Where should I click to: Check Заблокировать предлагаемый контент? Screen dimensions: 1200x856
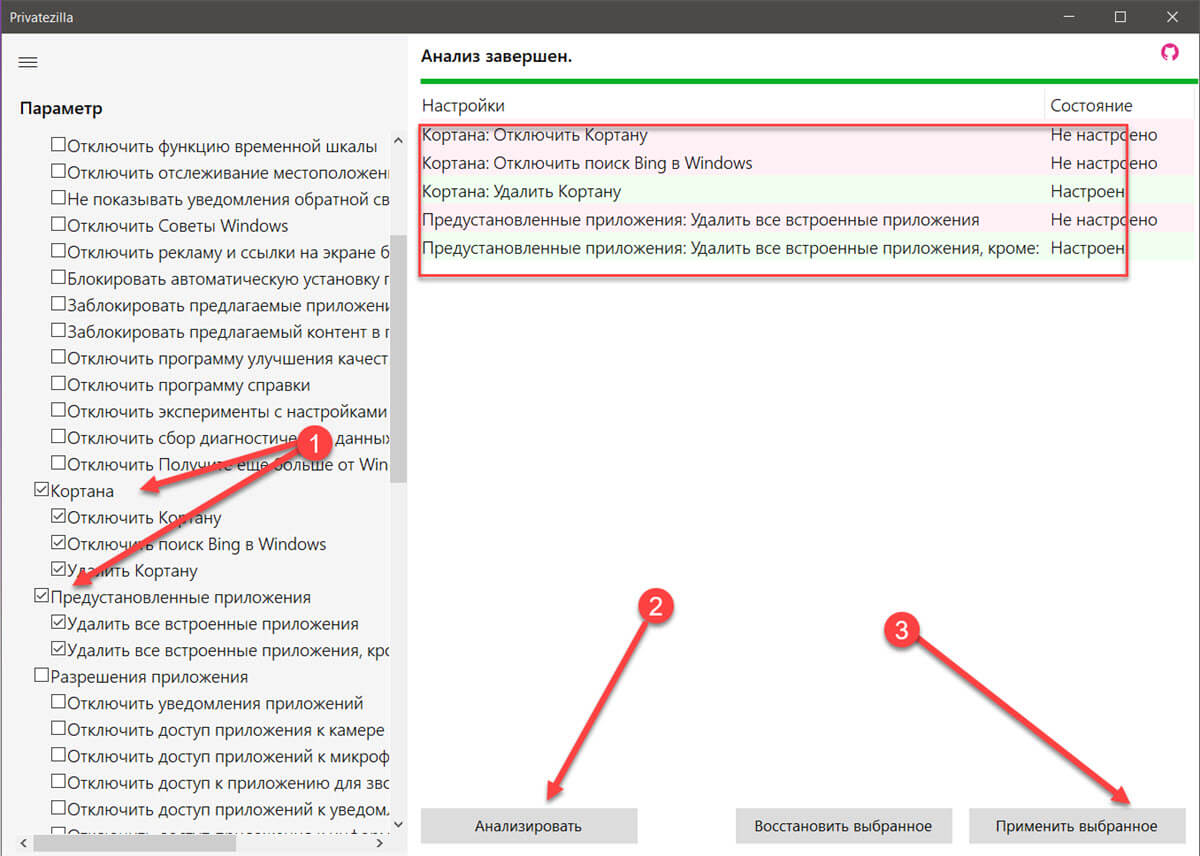pyautogui.click(x=58, y=331)
